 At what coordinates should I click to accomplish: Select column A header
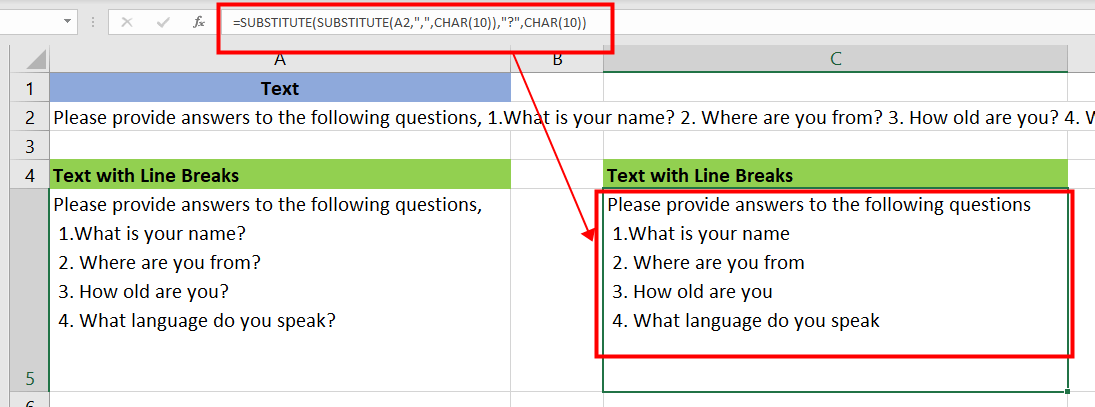279,60
